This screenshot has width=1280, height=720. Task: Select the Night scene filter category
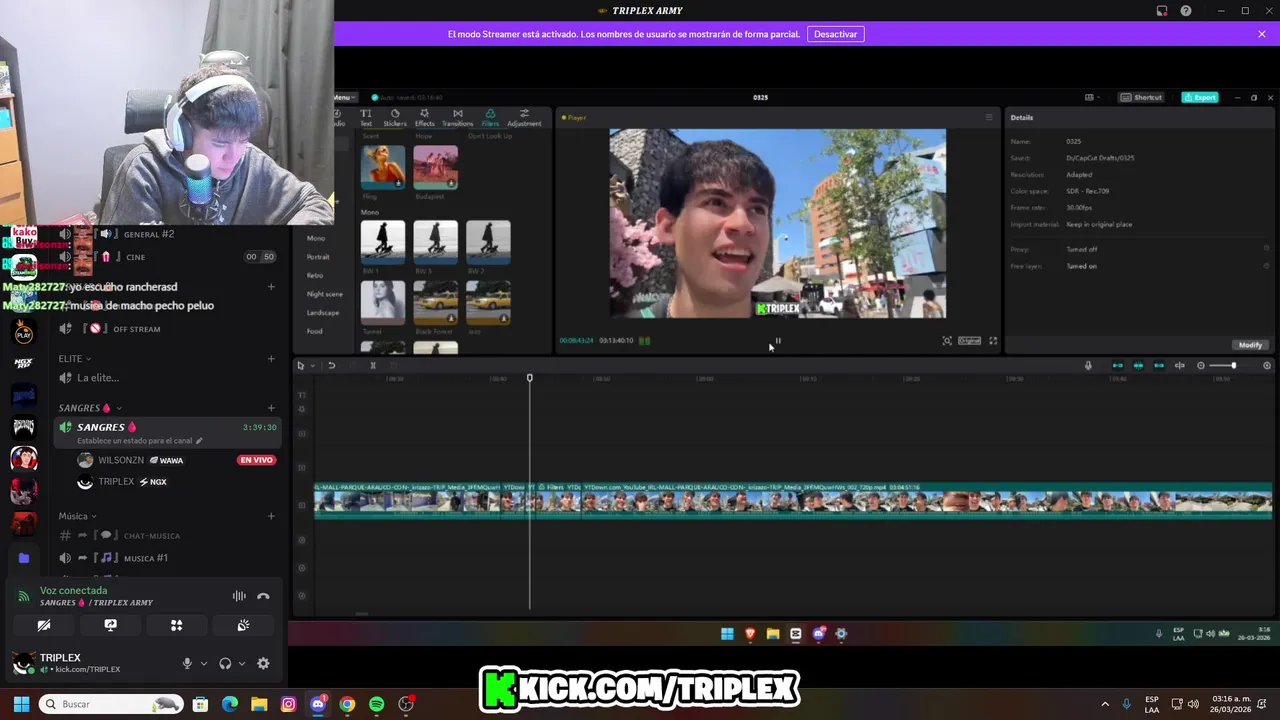(324, 294)
